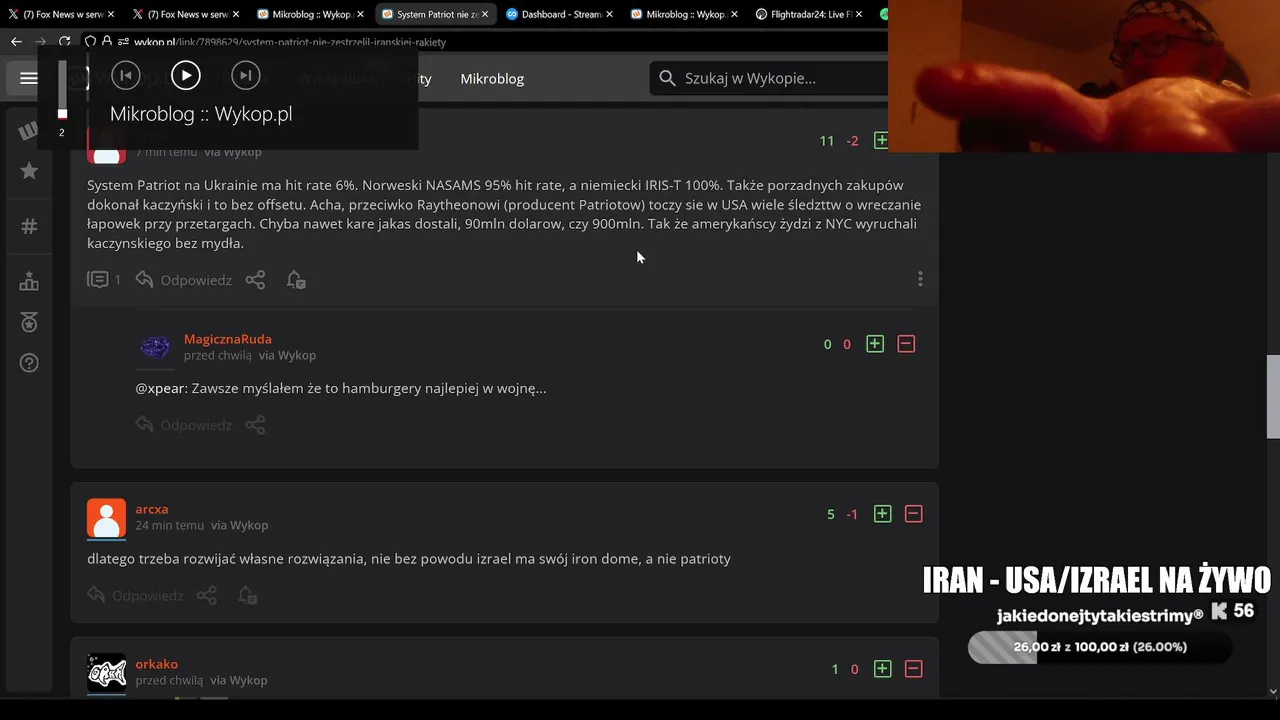Click 'przed chwilą' timestamp on MagicznaRuda's reply
This screenshot has height=720, width=1280.
click(218, 355)
